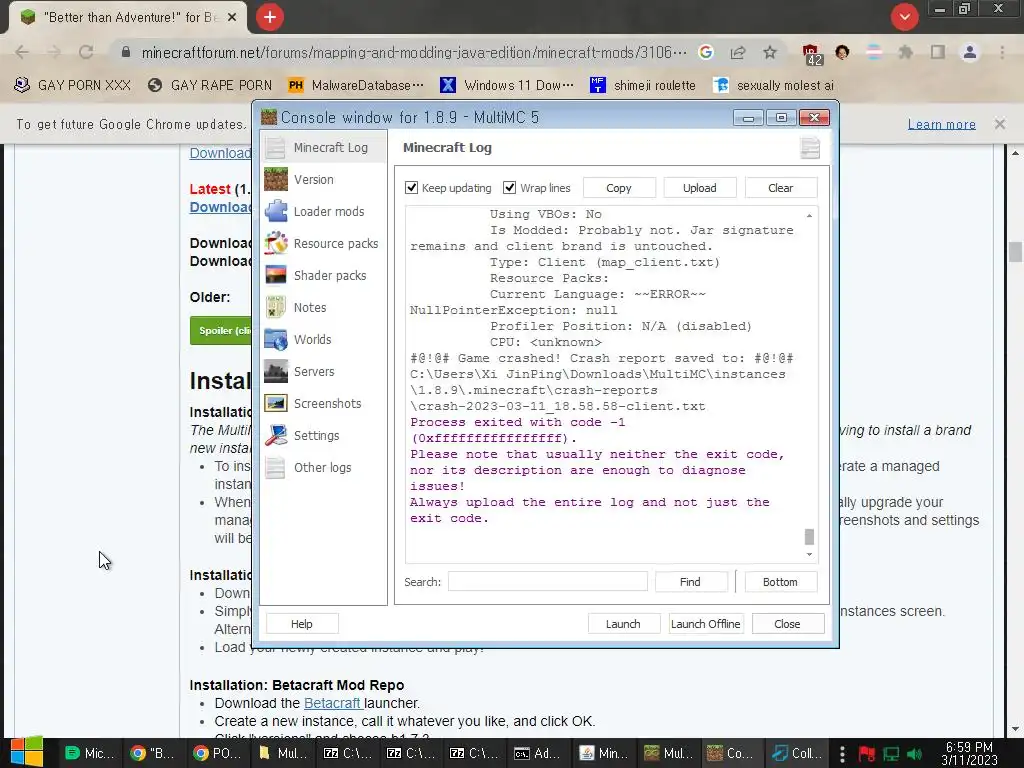The width and height of the screenshot is (1024, 768).
Task: Open the Shader packs page
Action: (323, 276)
